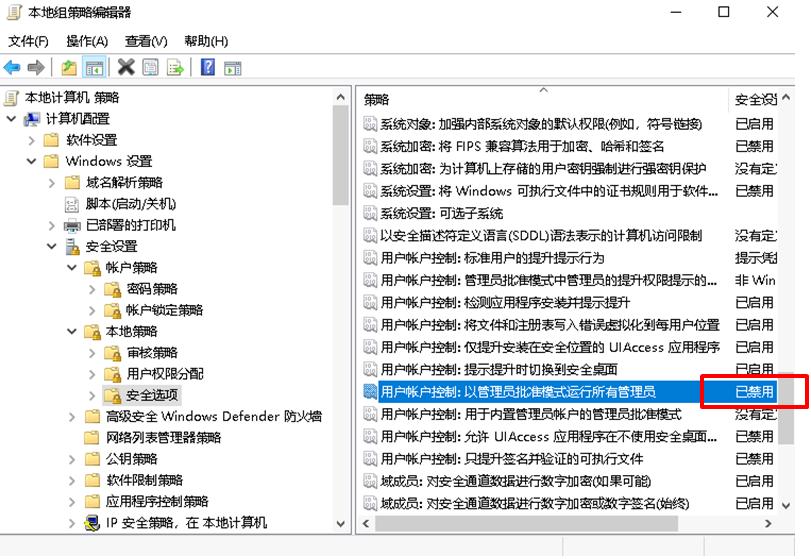This screenshot has height=559, width=811.
Task: Collapse the 计算机配置 node
Action: tap(11, 118)
